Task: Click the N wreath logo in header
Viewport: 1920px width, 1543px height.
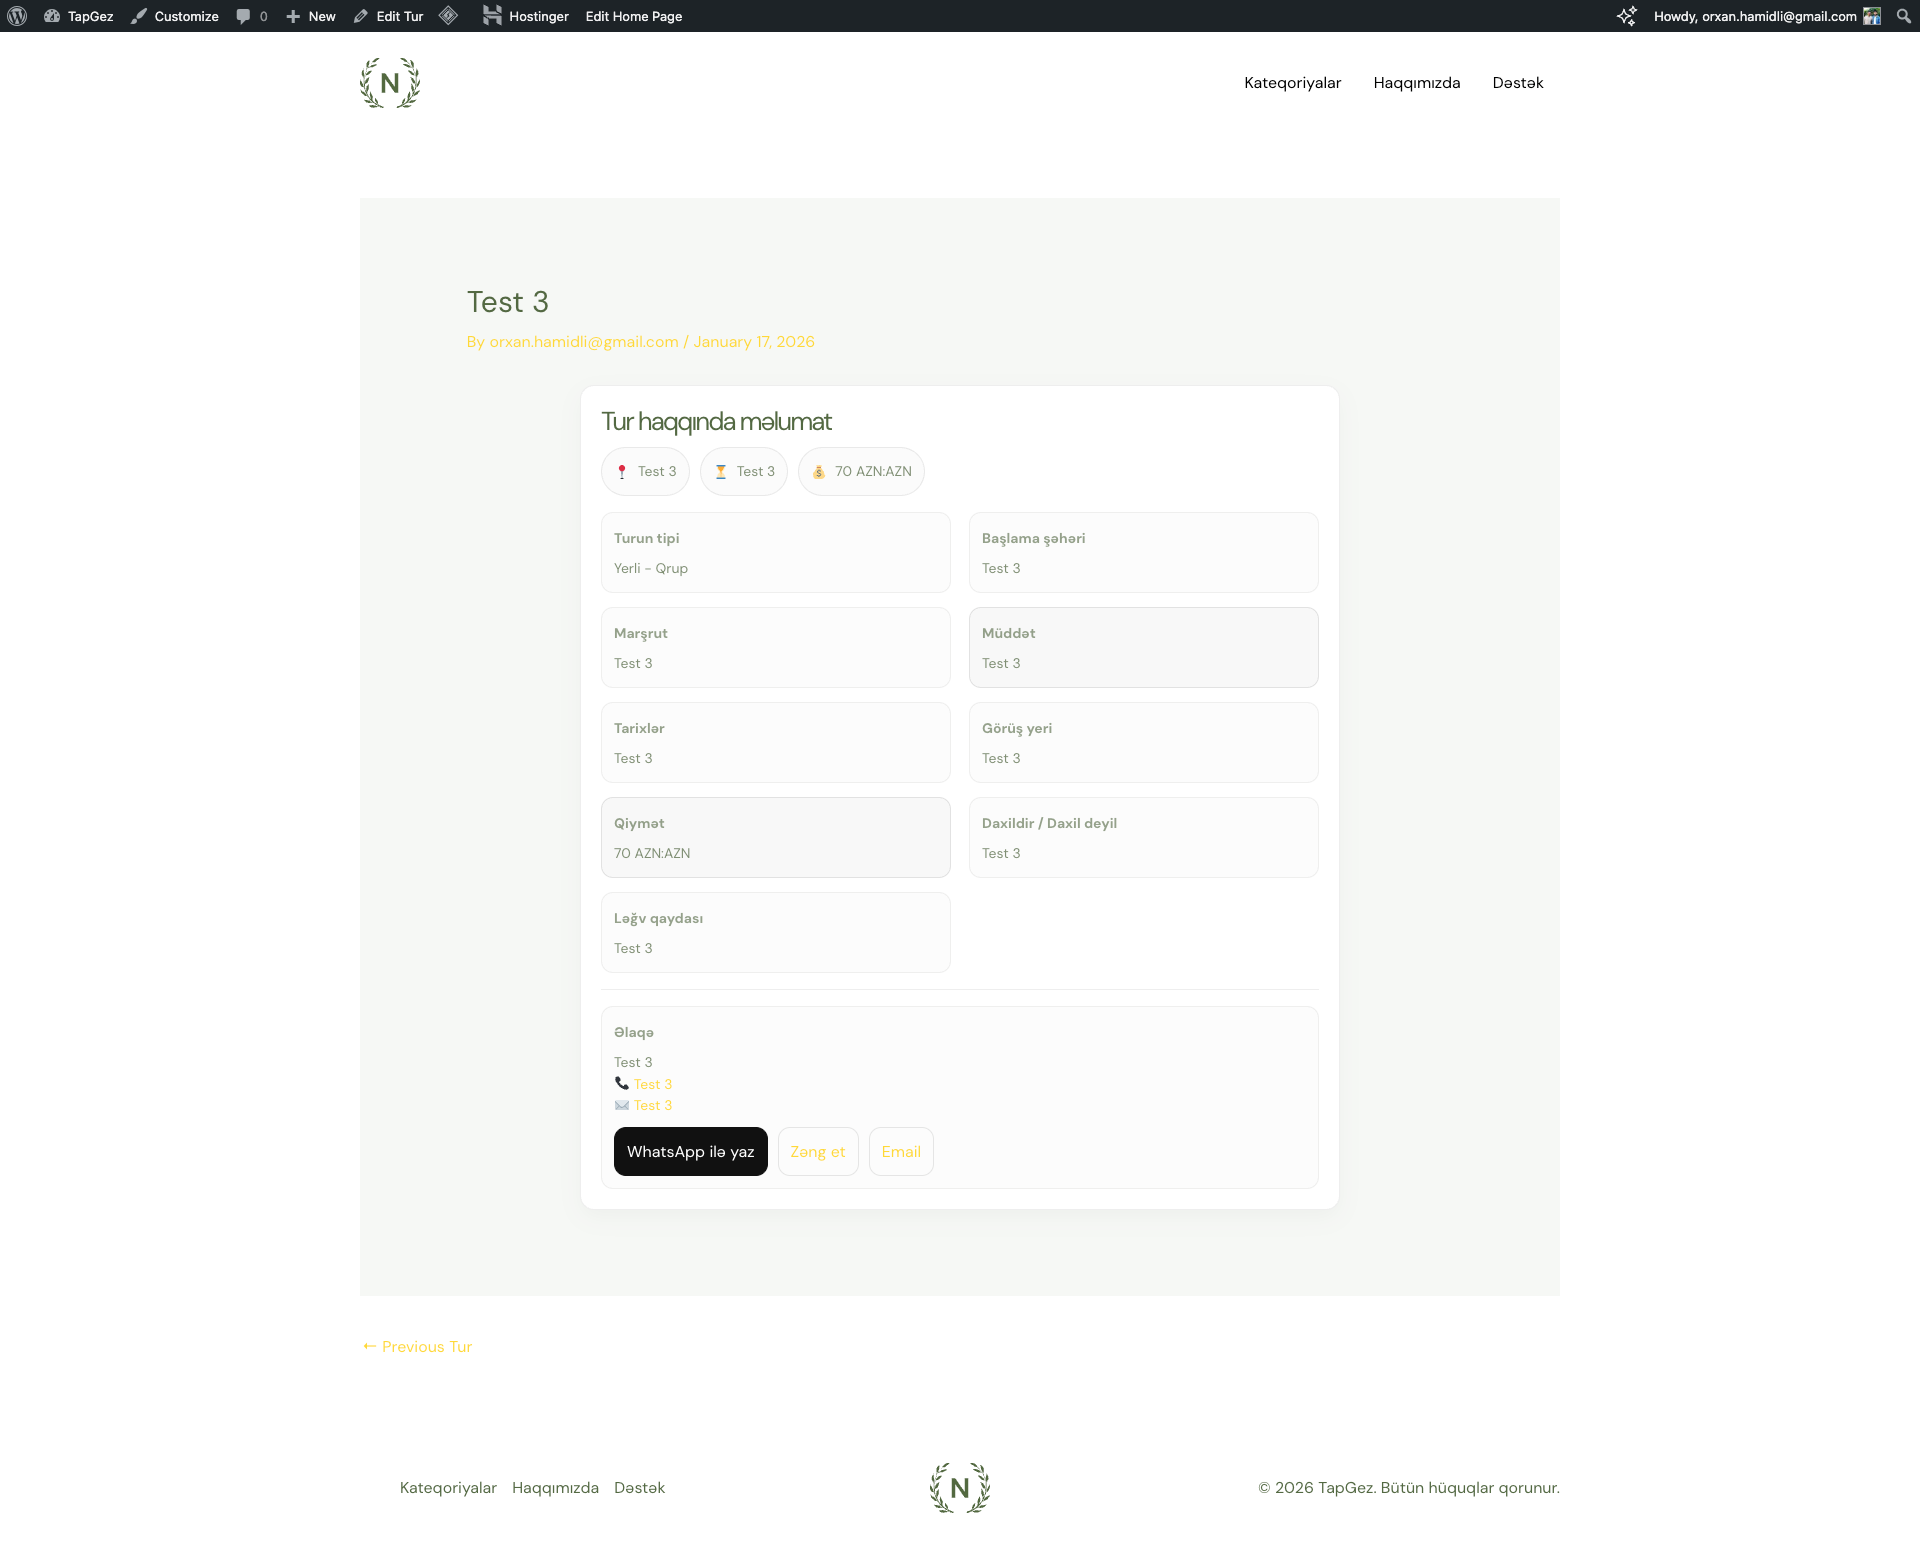Action: [390, 83]
